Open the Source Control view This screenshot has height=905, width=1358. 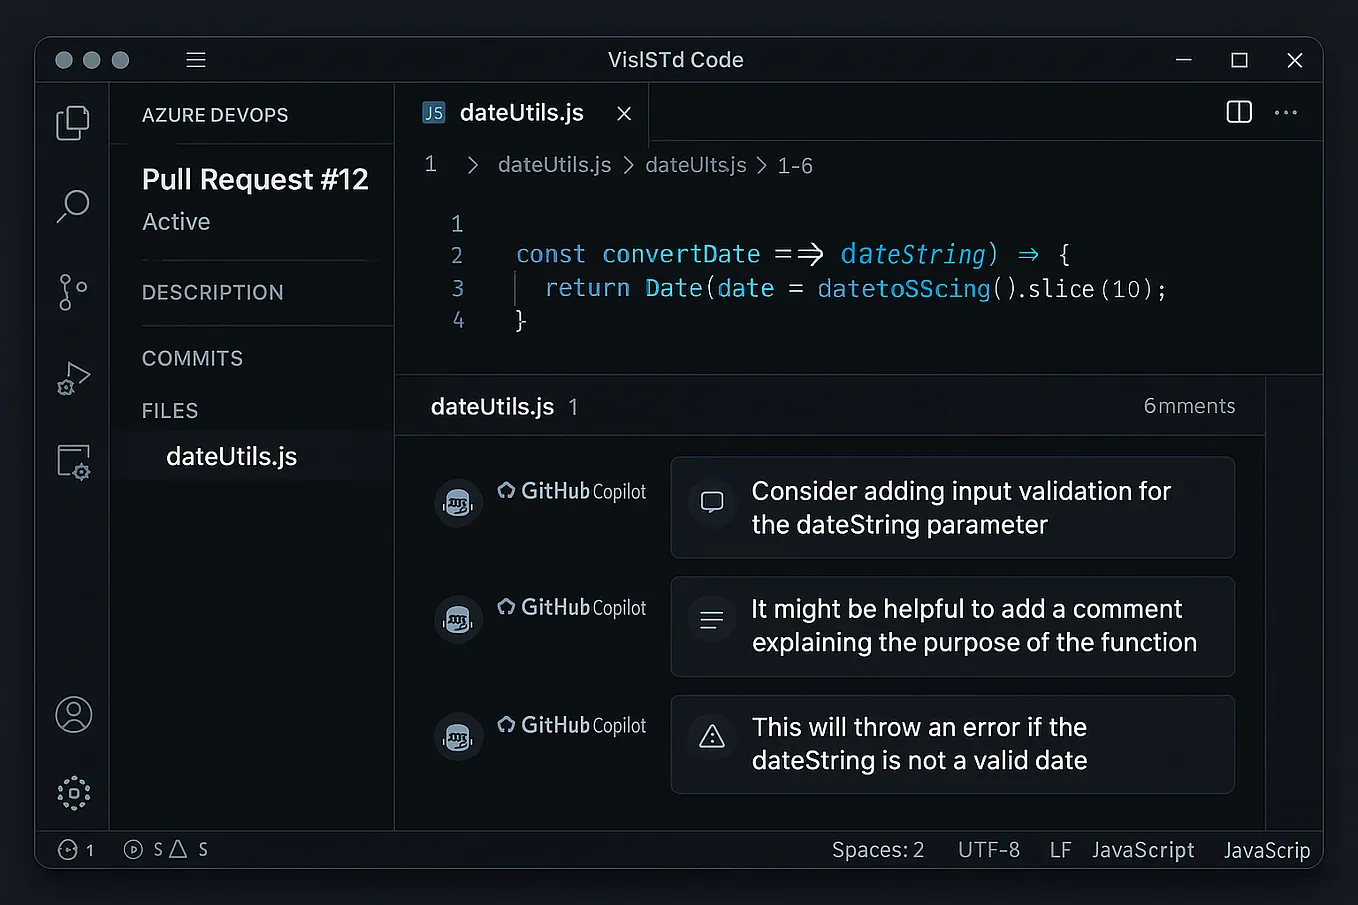coord(73,292)
